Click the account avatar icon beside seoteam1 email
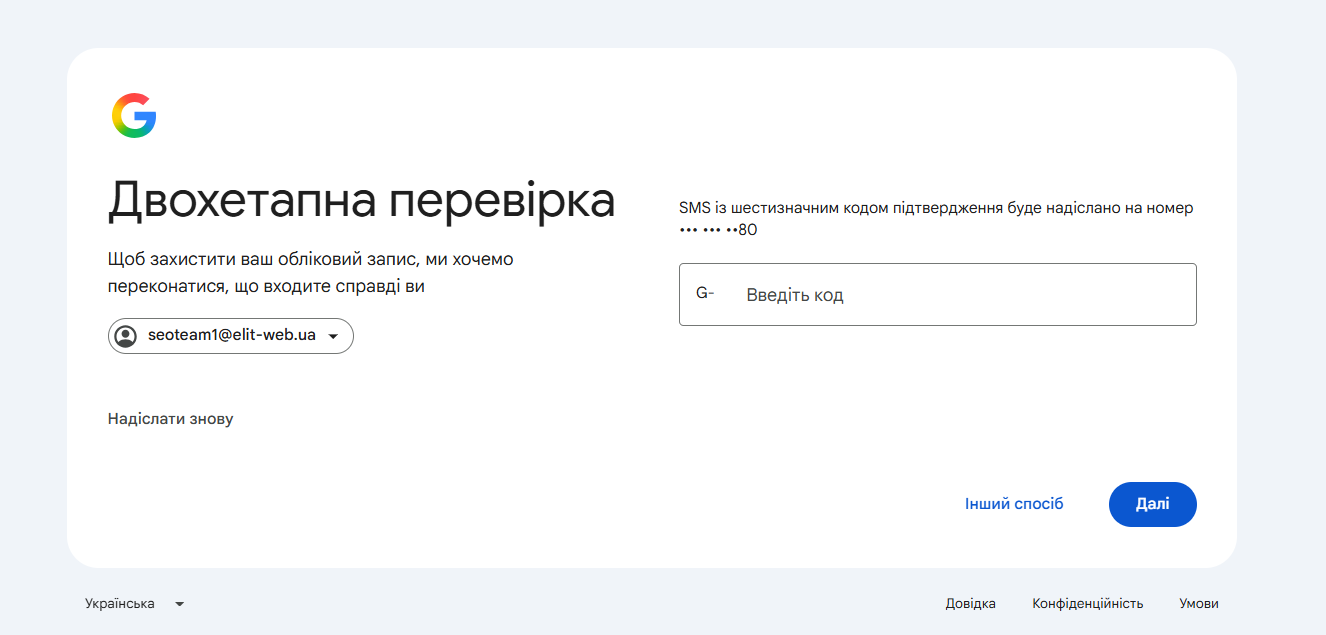Viewport: 1326px width, 635px height. pos(126,336)
